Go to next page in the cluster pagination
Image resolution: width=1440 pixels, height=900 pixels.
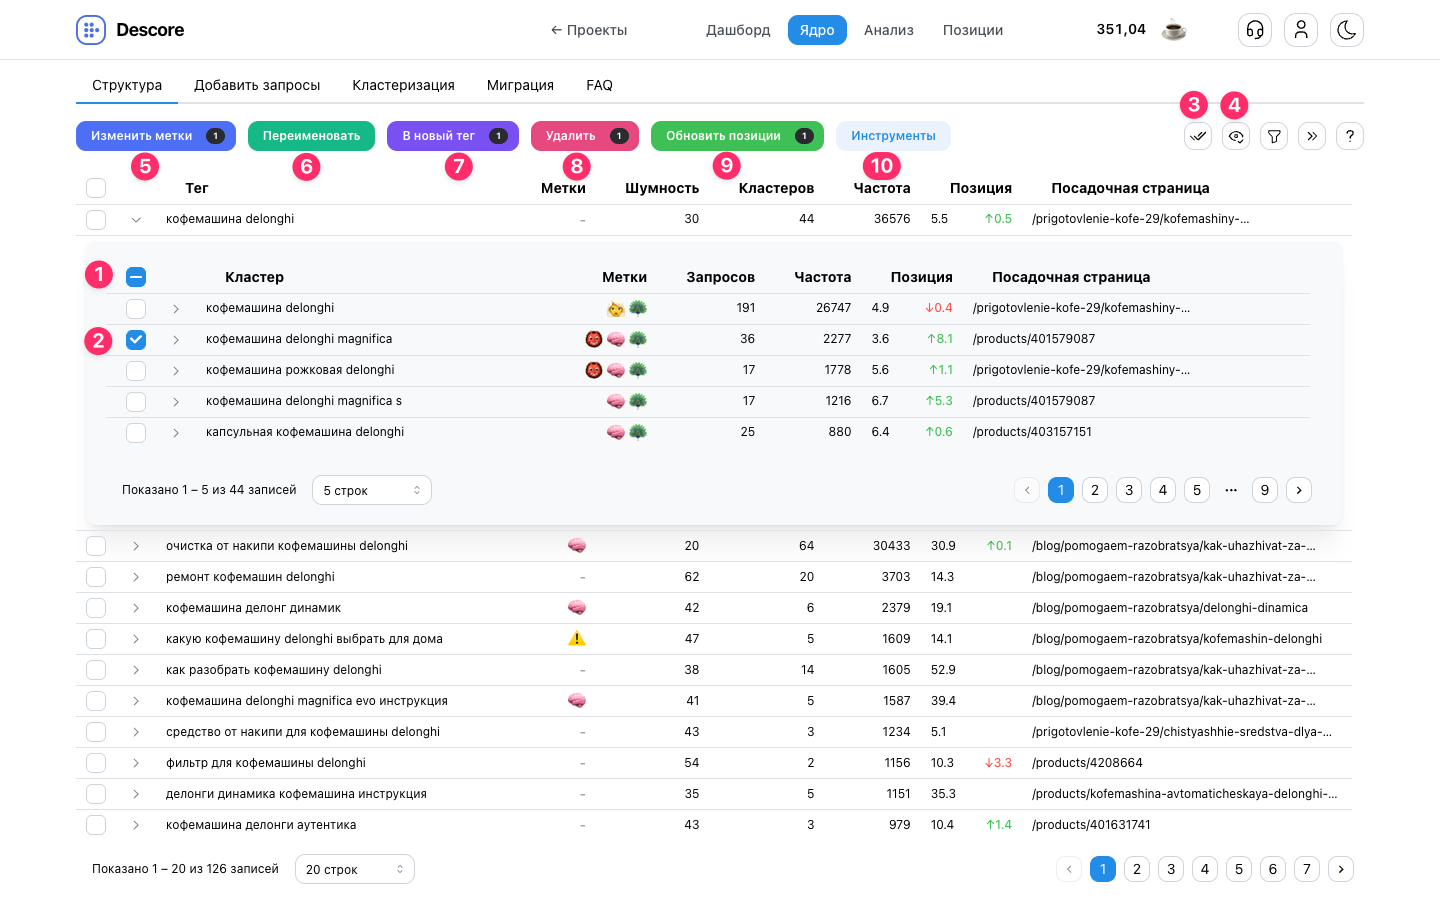tap(1299, 490)
